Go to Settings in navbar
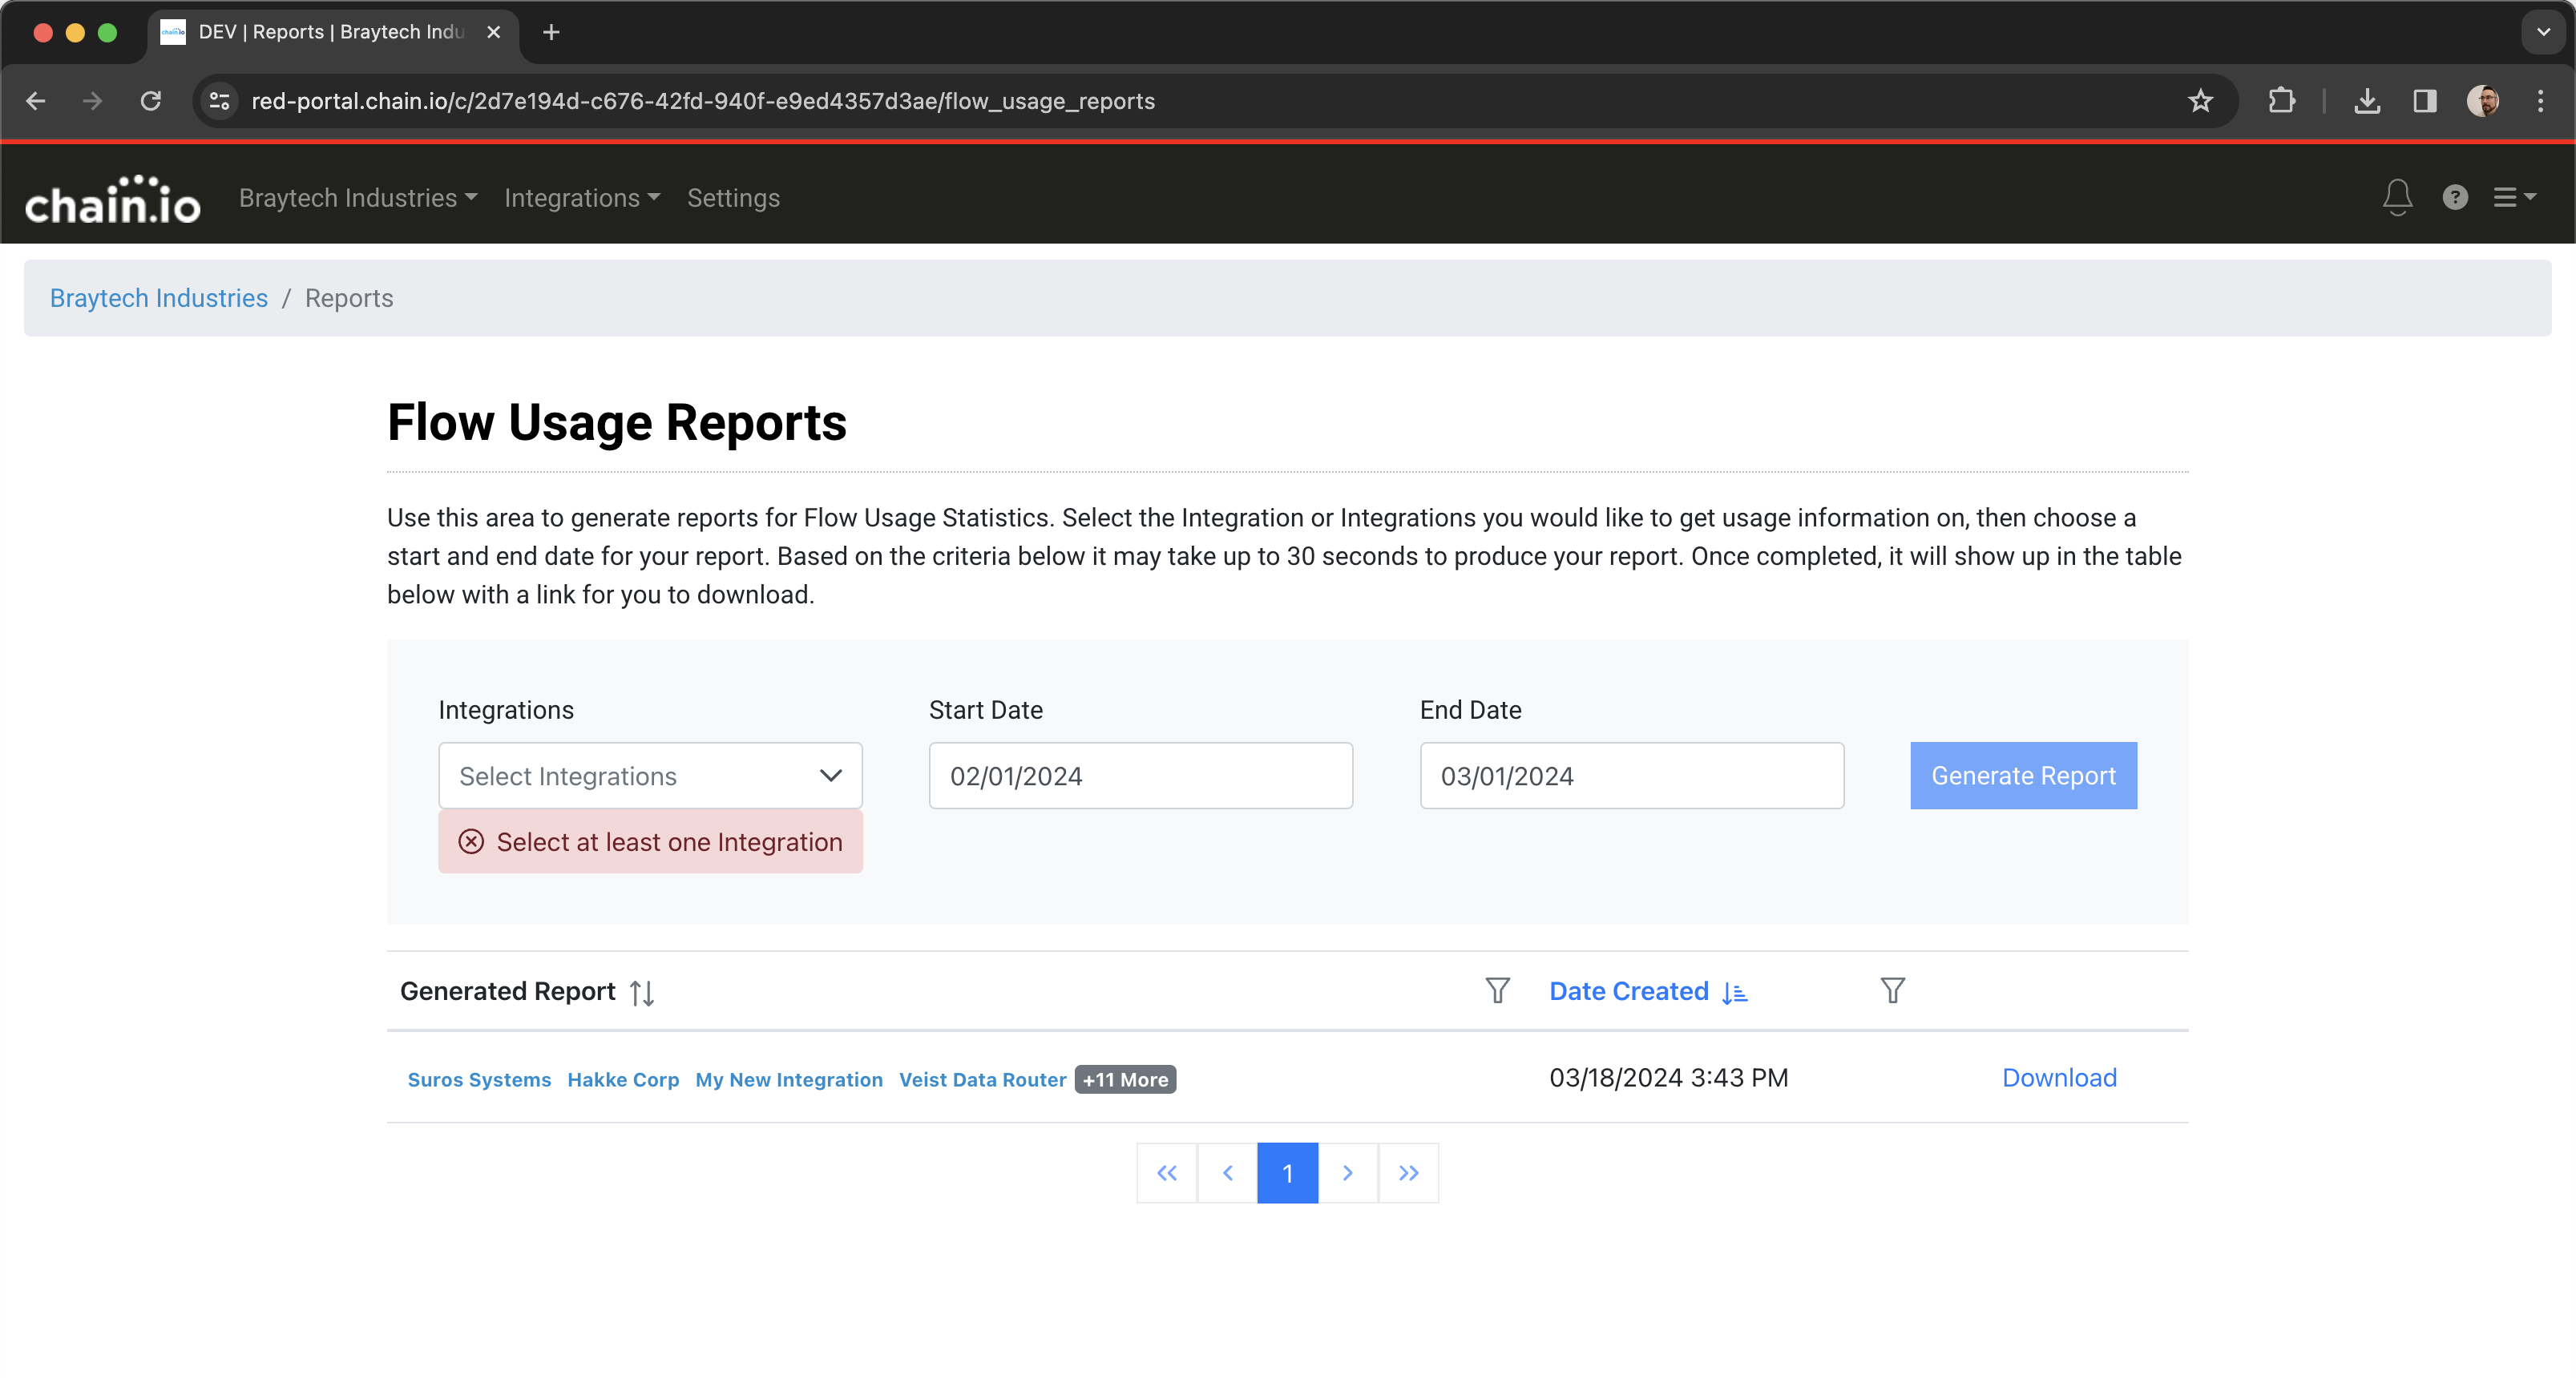This screenshot has height=1379, width=2576. click(733, 198)
